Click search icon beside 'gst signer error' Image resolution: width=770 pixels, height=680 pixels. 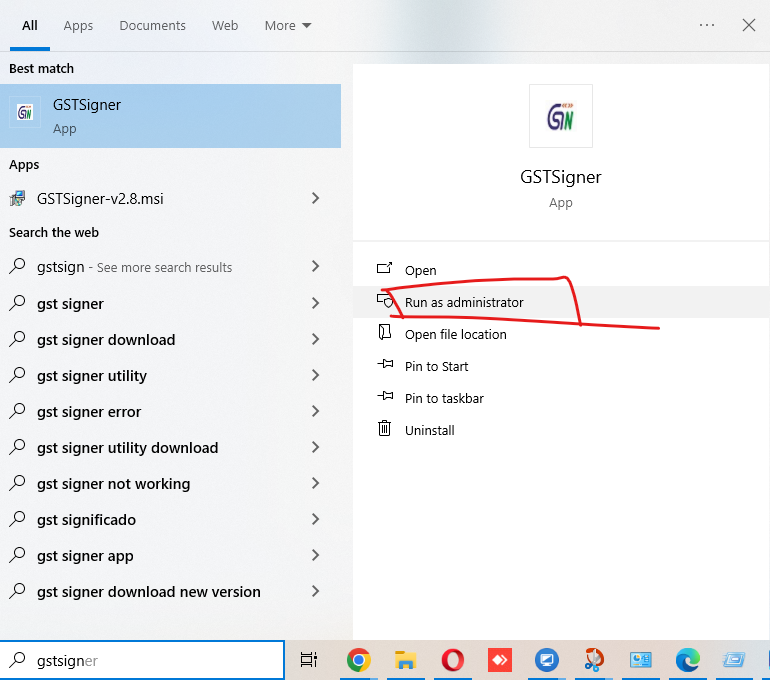(17, 411)
